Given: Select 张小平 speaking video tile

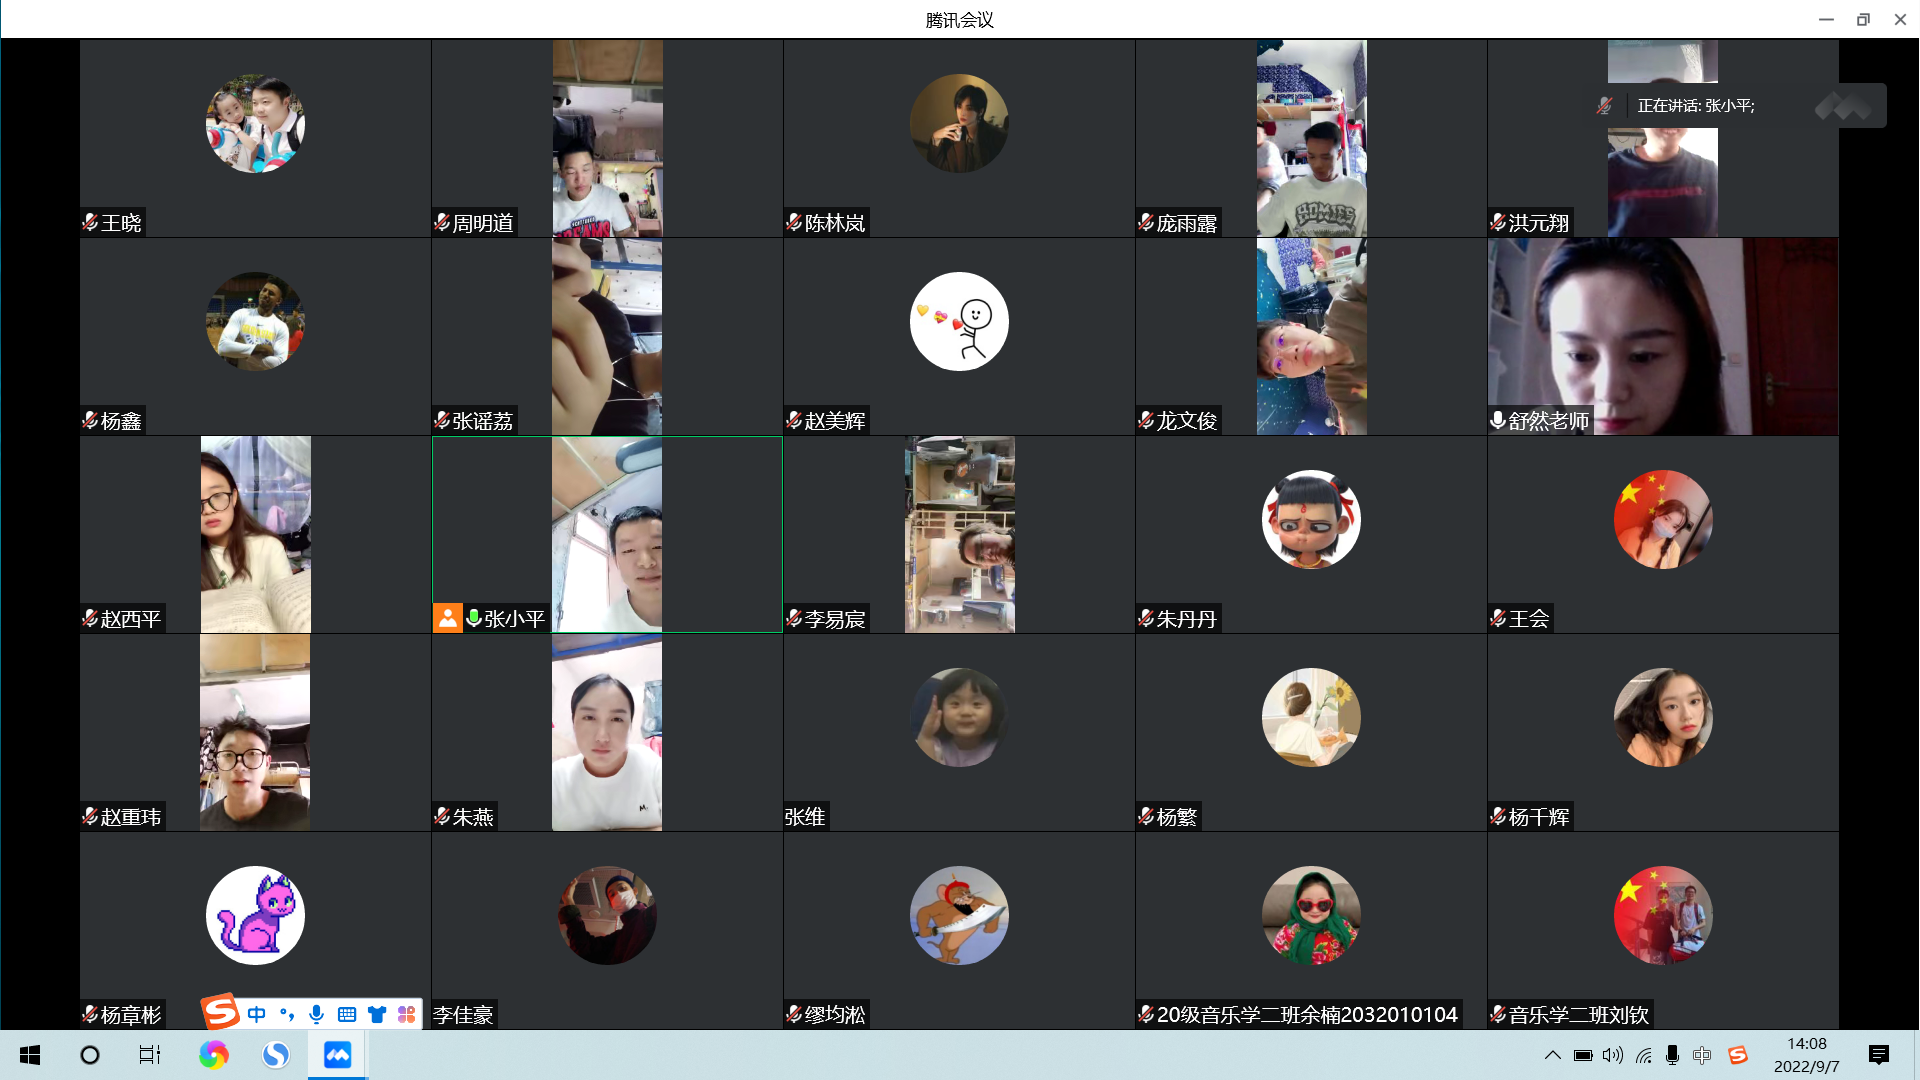Looking at the screenshot, I should [x=607, y=534].
